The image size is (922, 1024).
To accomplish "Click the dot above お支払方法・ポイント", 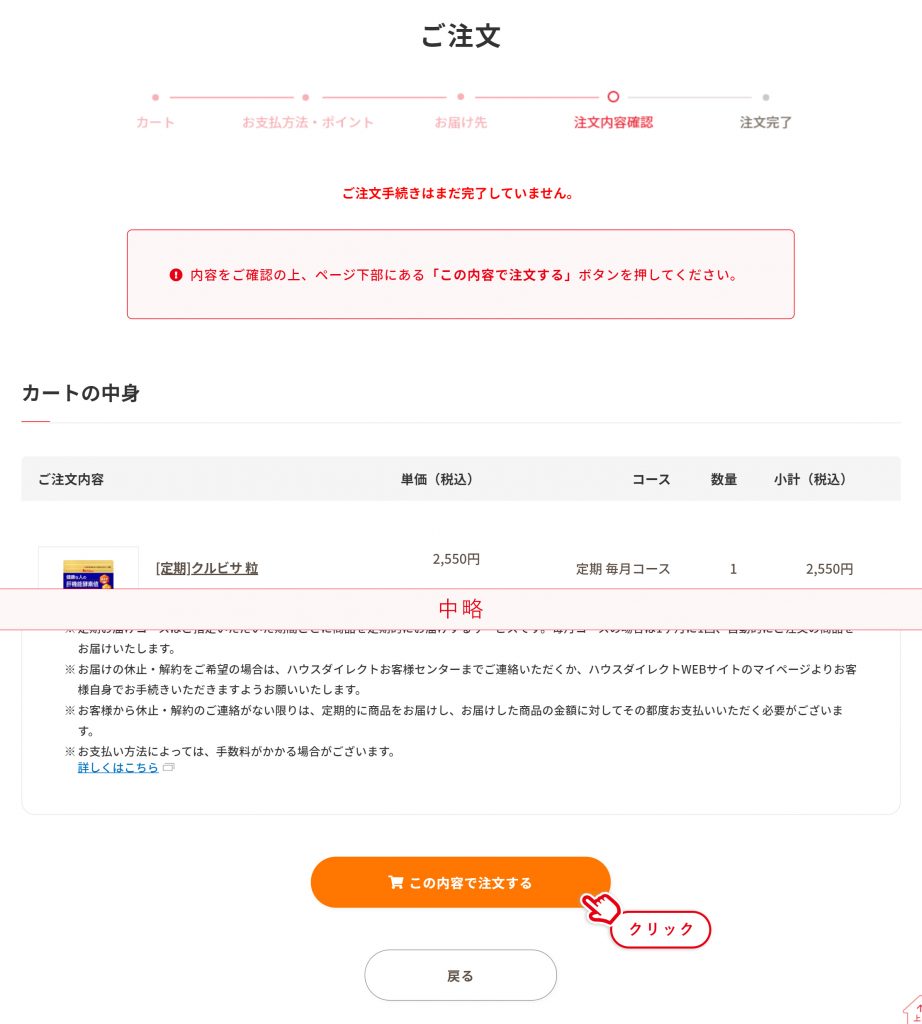I will click(x=306, y=97).
